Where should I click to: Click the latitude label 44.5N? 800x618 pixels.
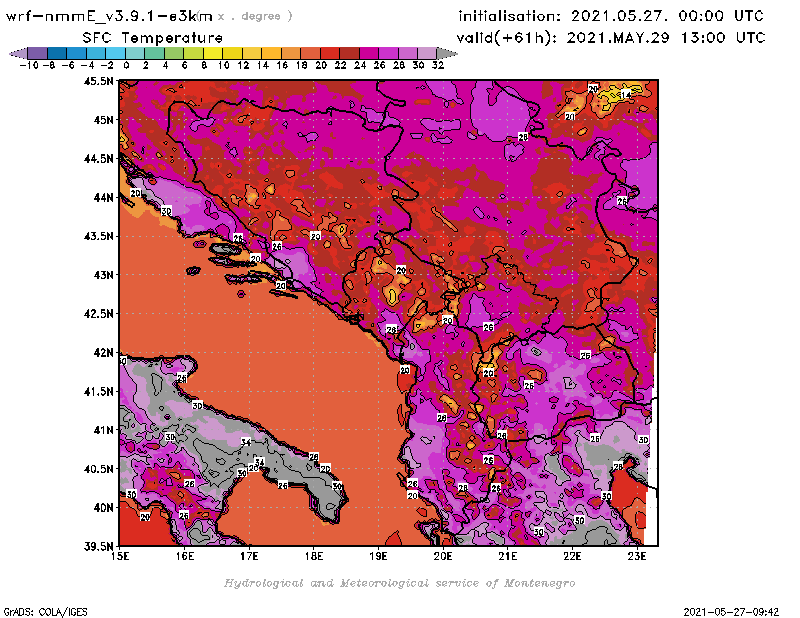tap(98, 159)
